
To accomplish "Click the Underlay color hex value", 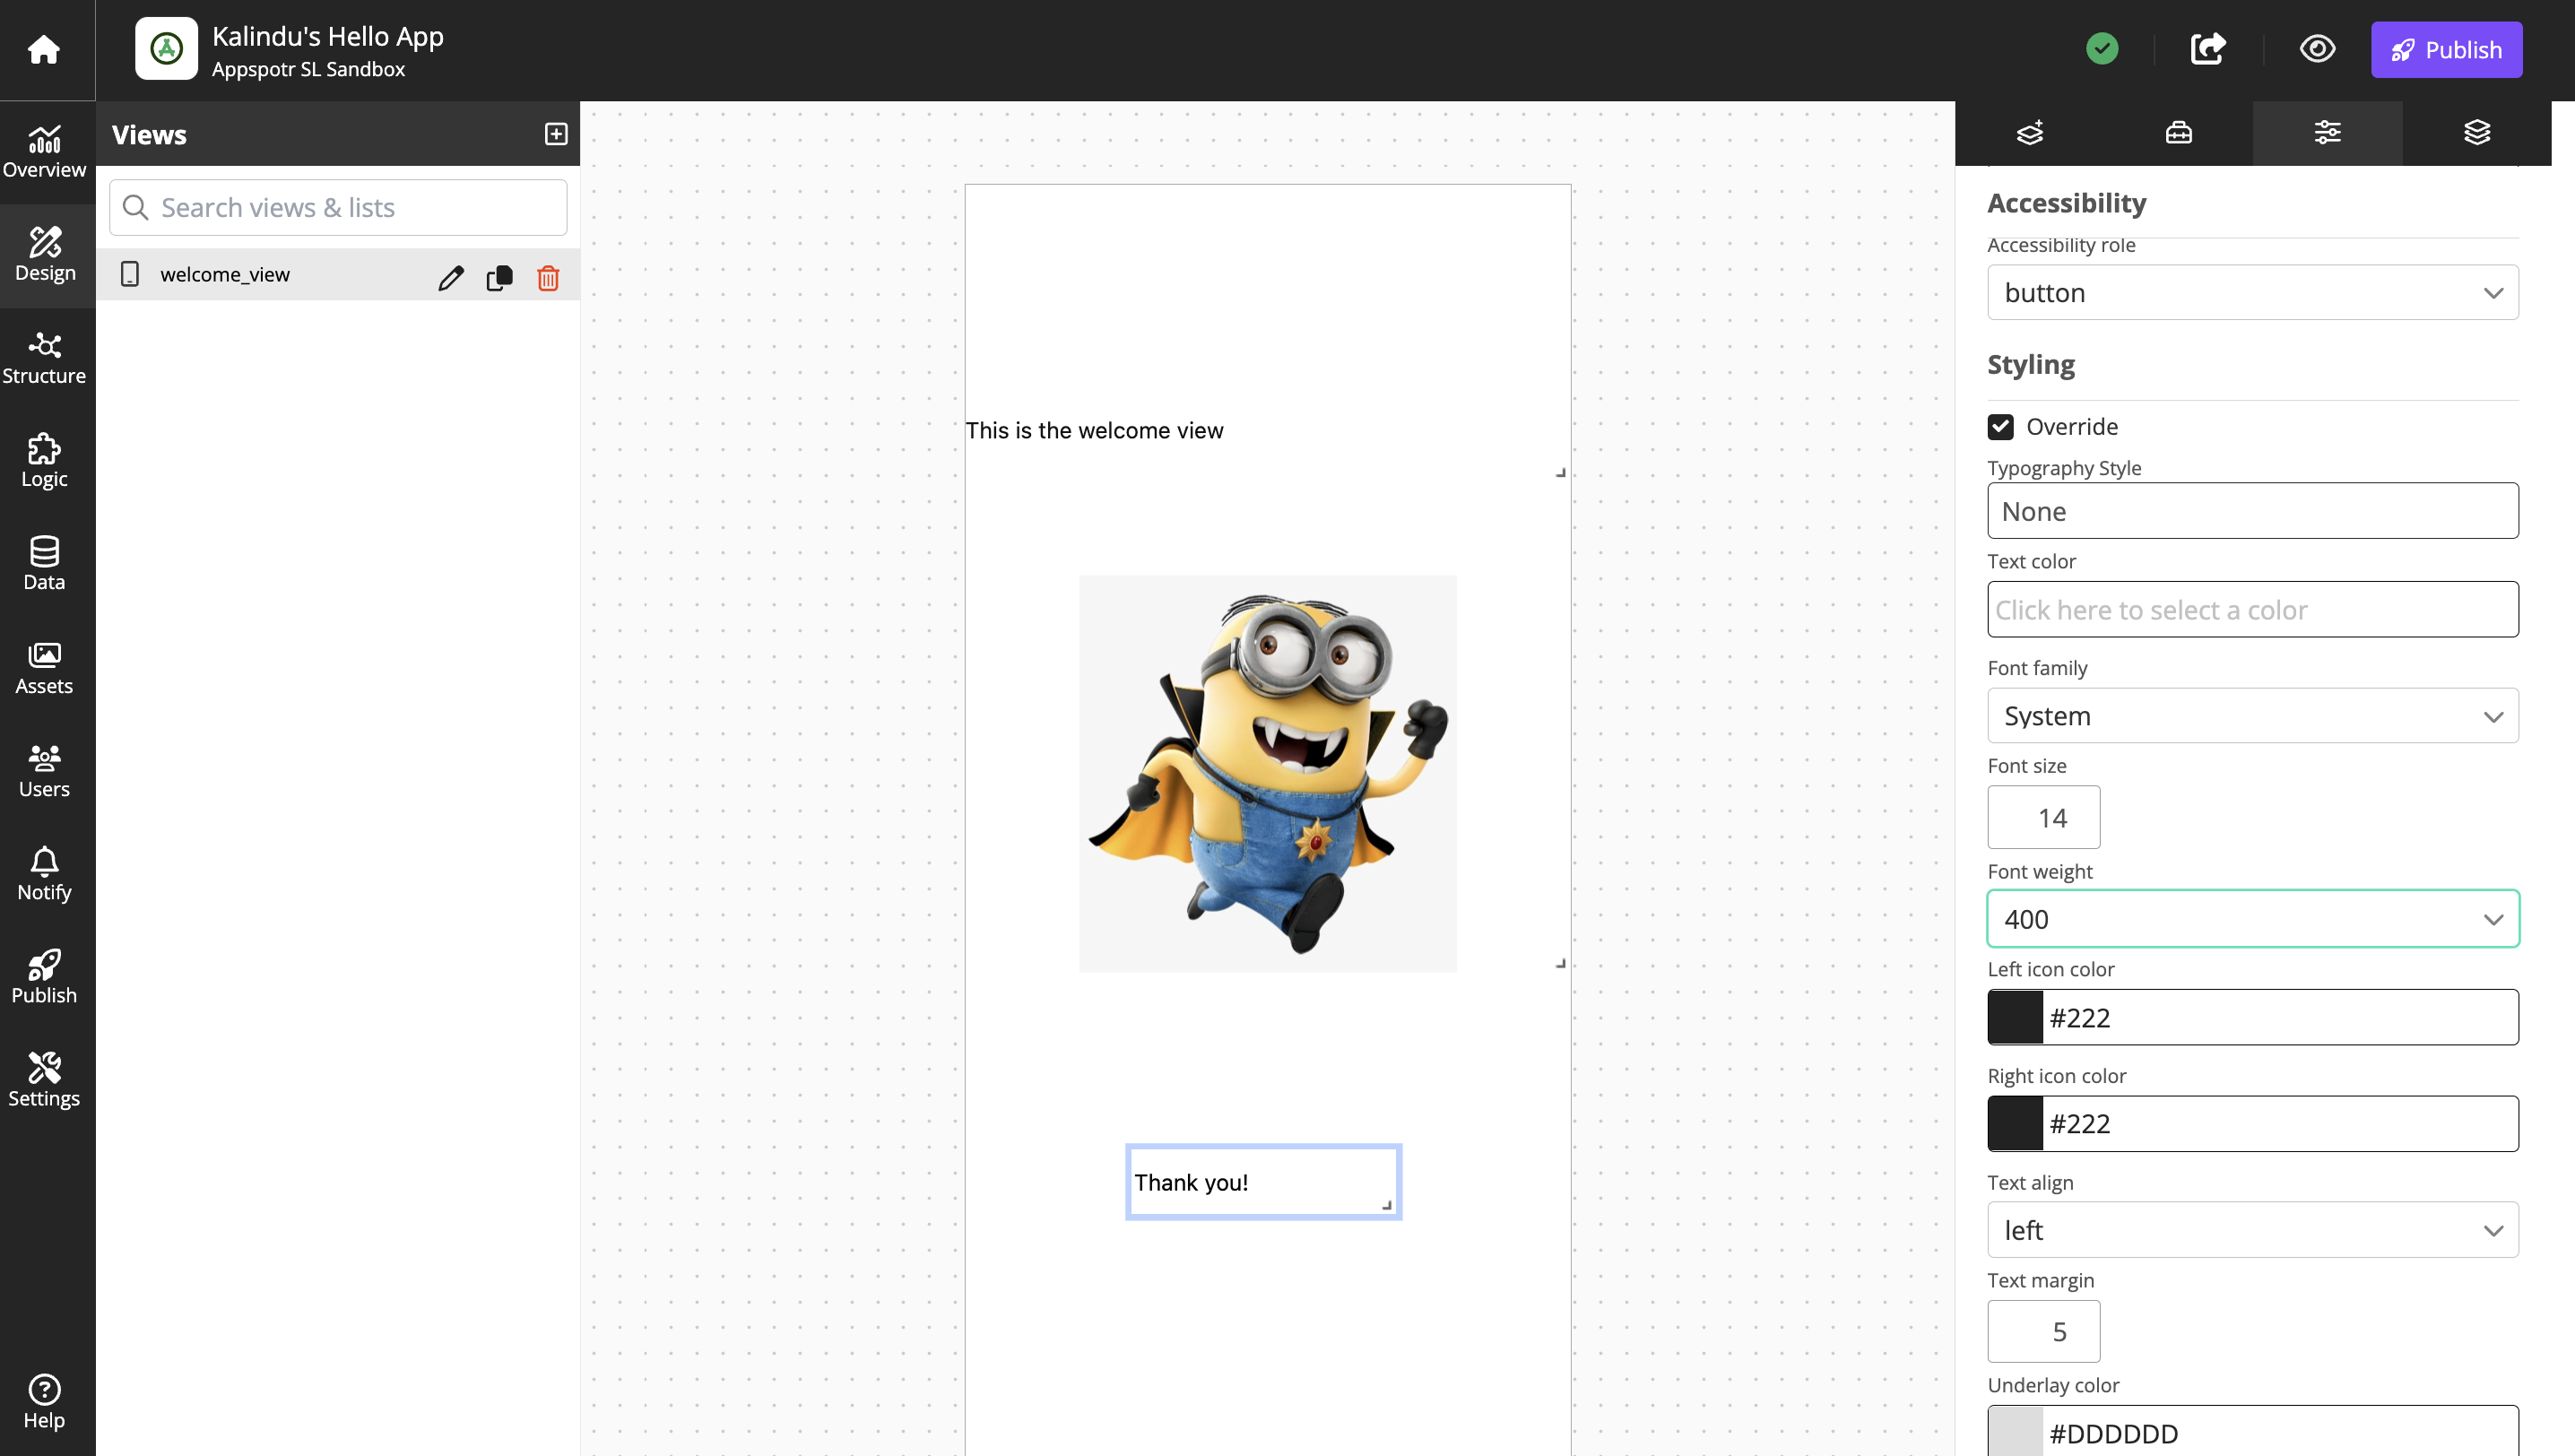I will (2113, 1433).
